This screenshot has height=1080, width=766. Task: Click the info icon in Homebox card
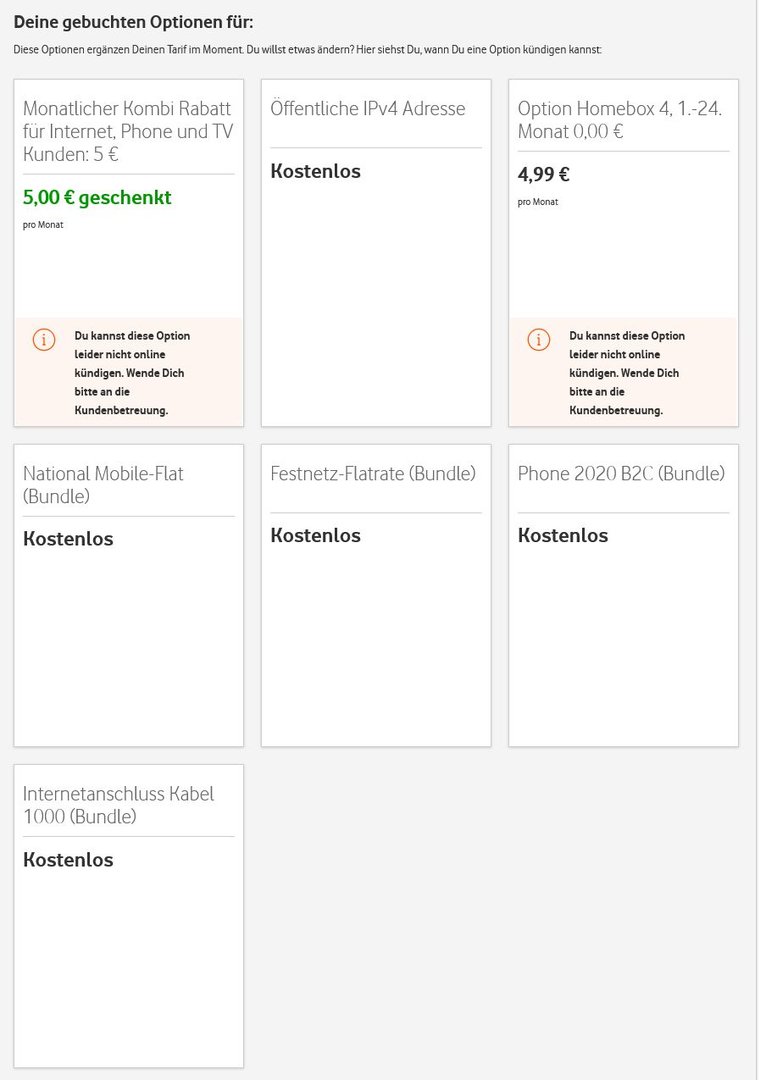coord(539,340)
